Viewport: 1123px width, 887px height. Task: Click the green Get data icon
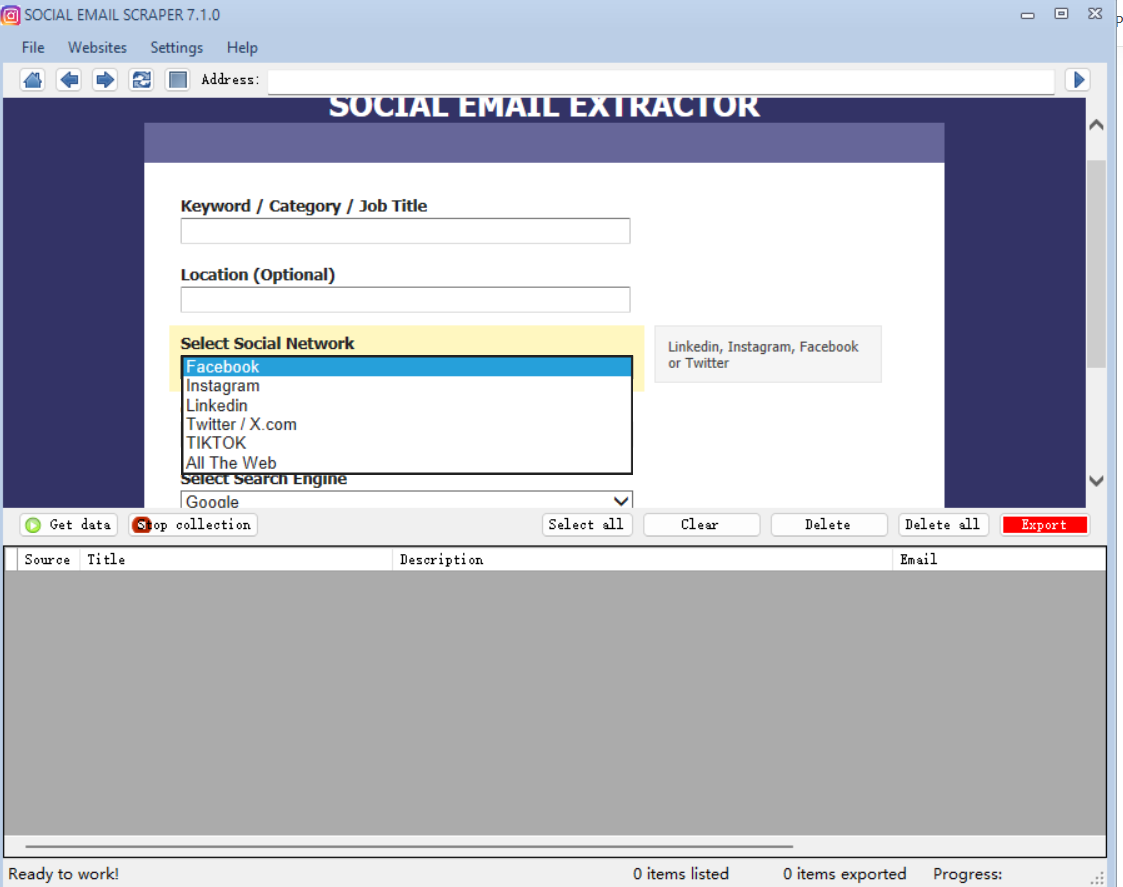(x=34, y=525)
